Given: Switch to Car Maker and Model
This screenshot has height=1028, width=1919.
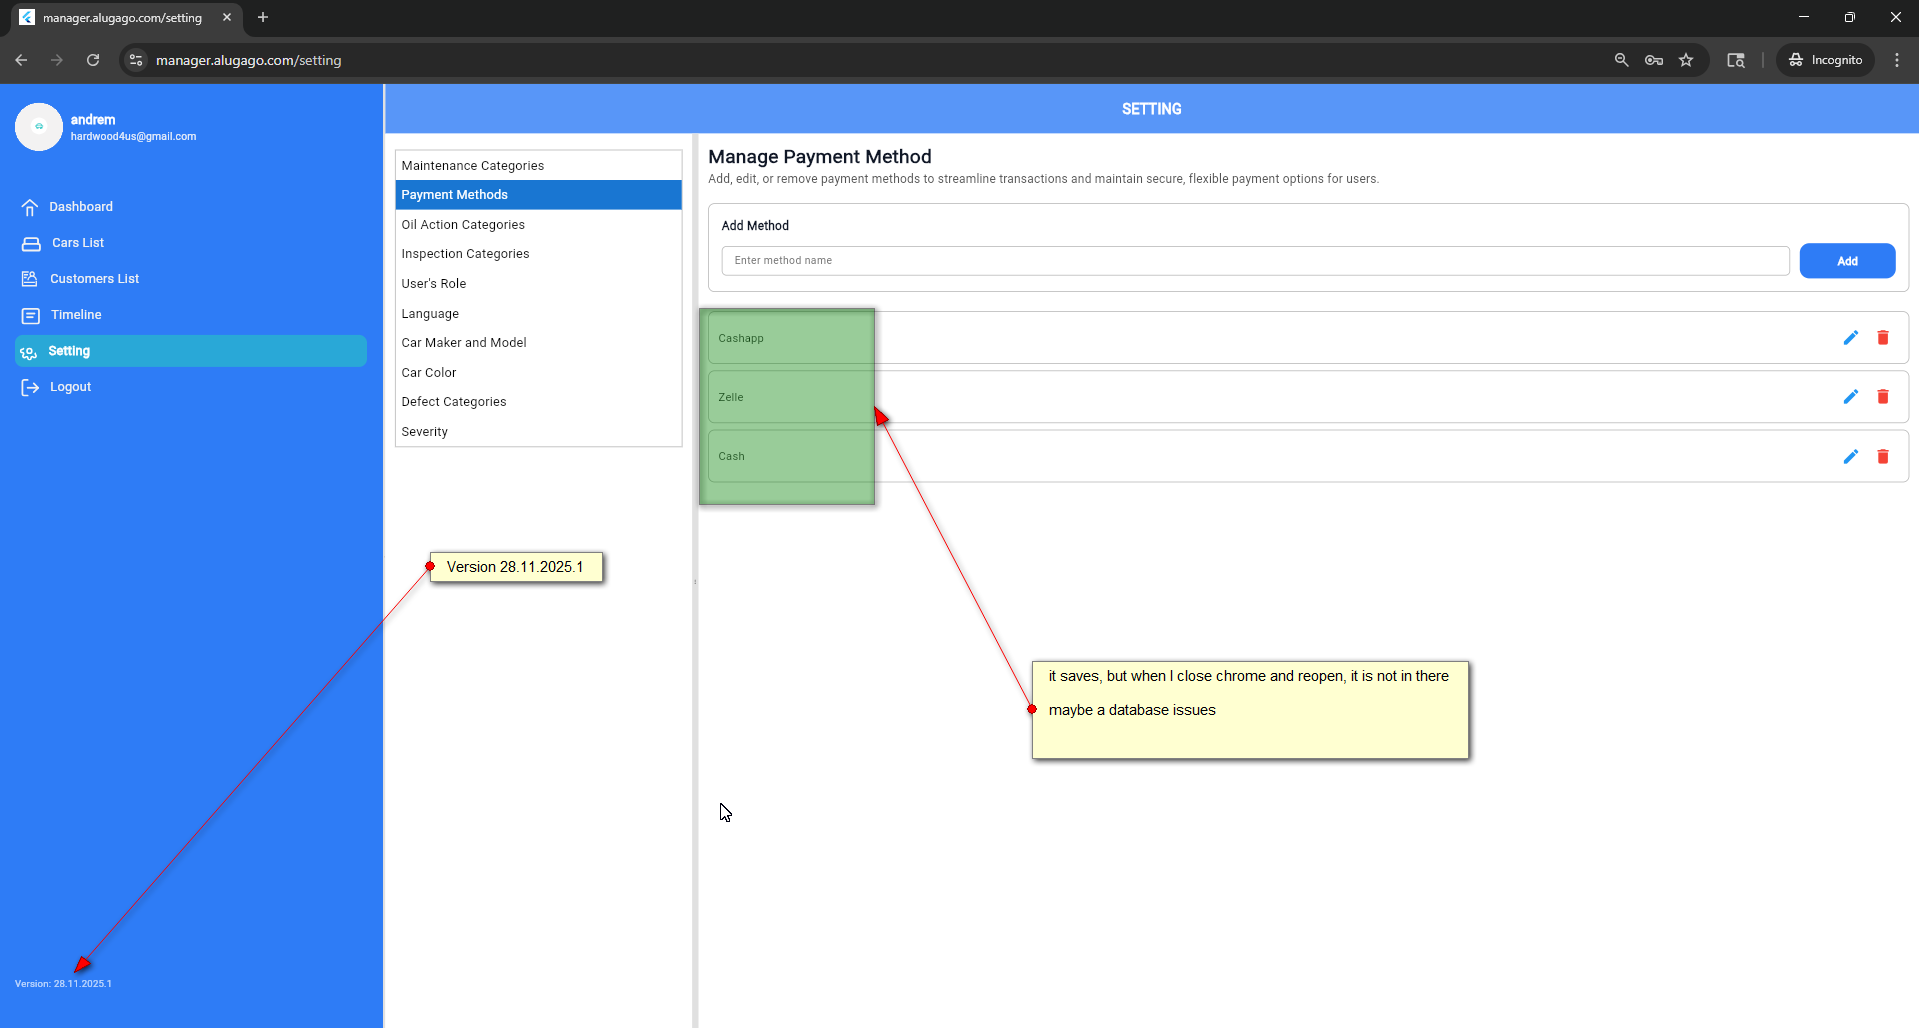Looking at the screenshot, I should point(464,343).
